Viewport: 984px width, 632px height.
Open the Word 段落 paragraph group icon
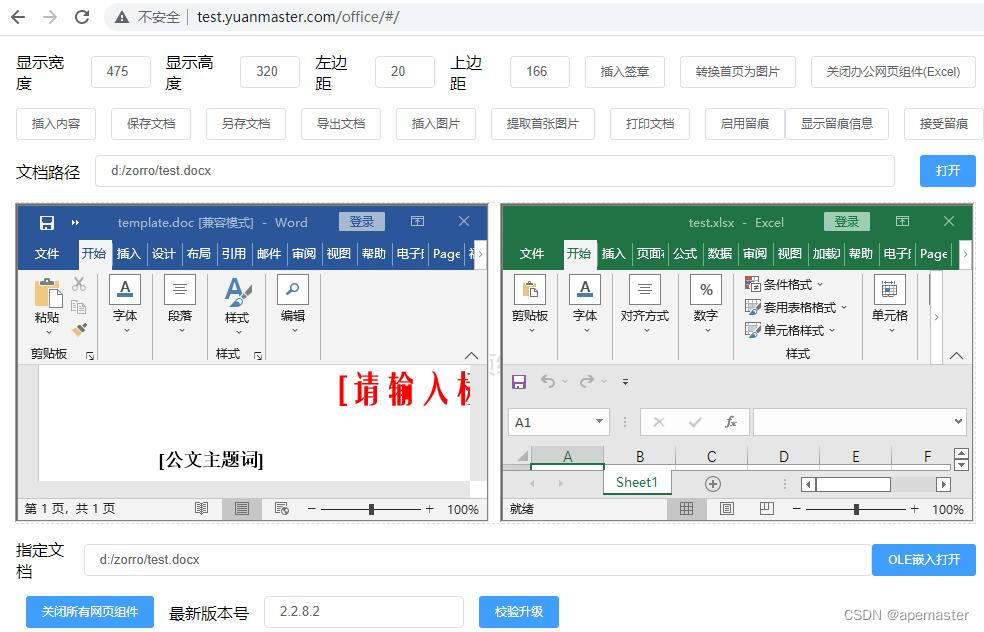coord(180,290)
